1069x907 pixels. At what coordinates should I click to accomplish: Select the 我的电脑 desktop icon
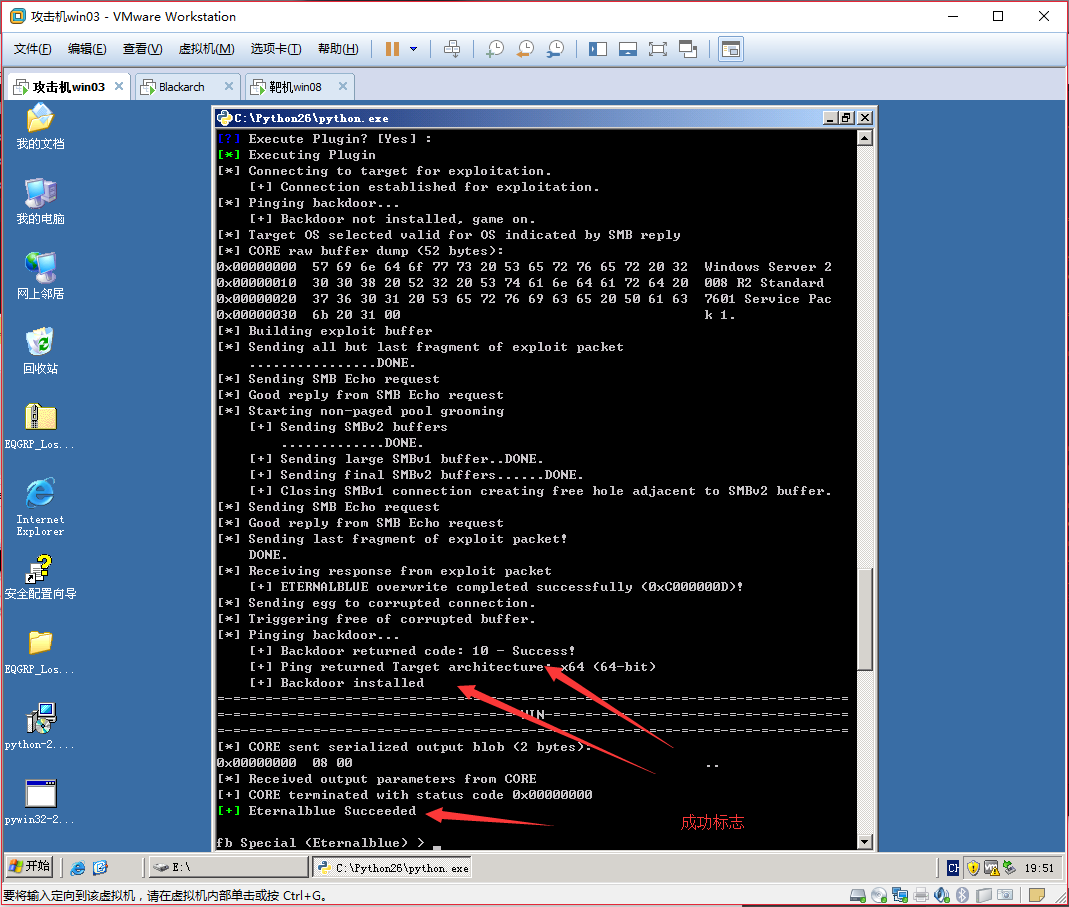tap(40, 201)
